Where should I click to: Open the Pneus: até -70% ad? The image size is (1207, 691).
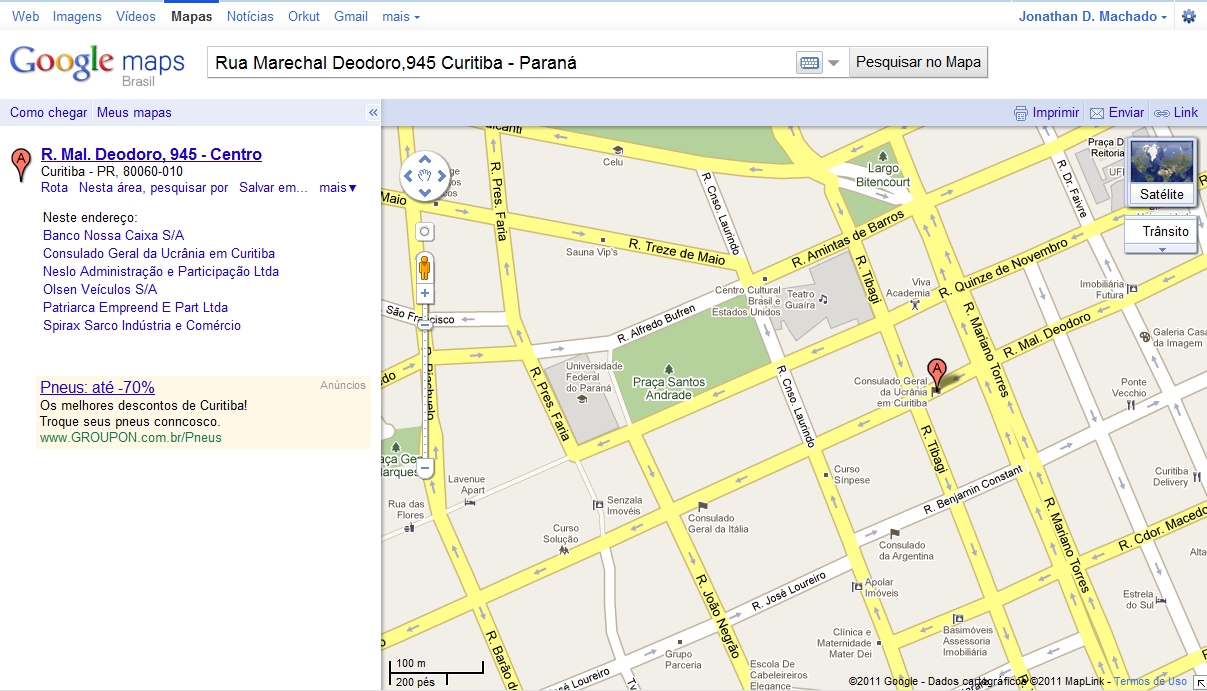click(x=97, y=388)
